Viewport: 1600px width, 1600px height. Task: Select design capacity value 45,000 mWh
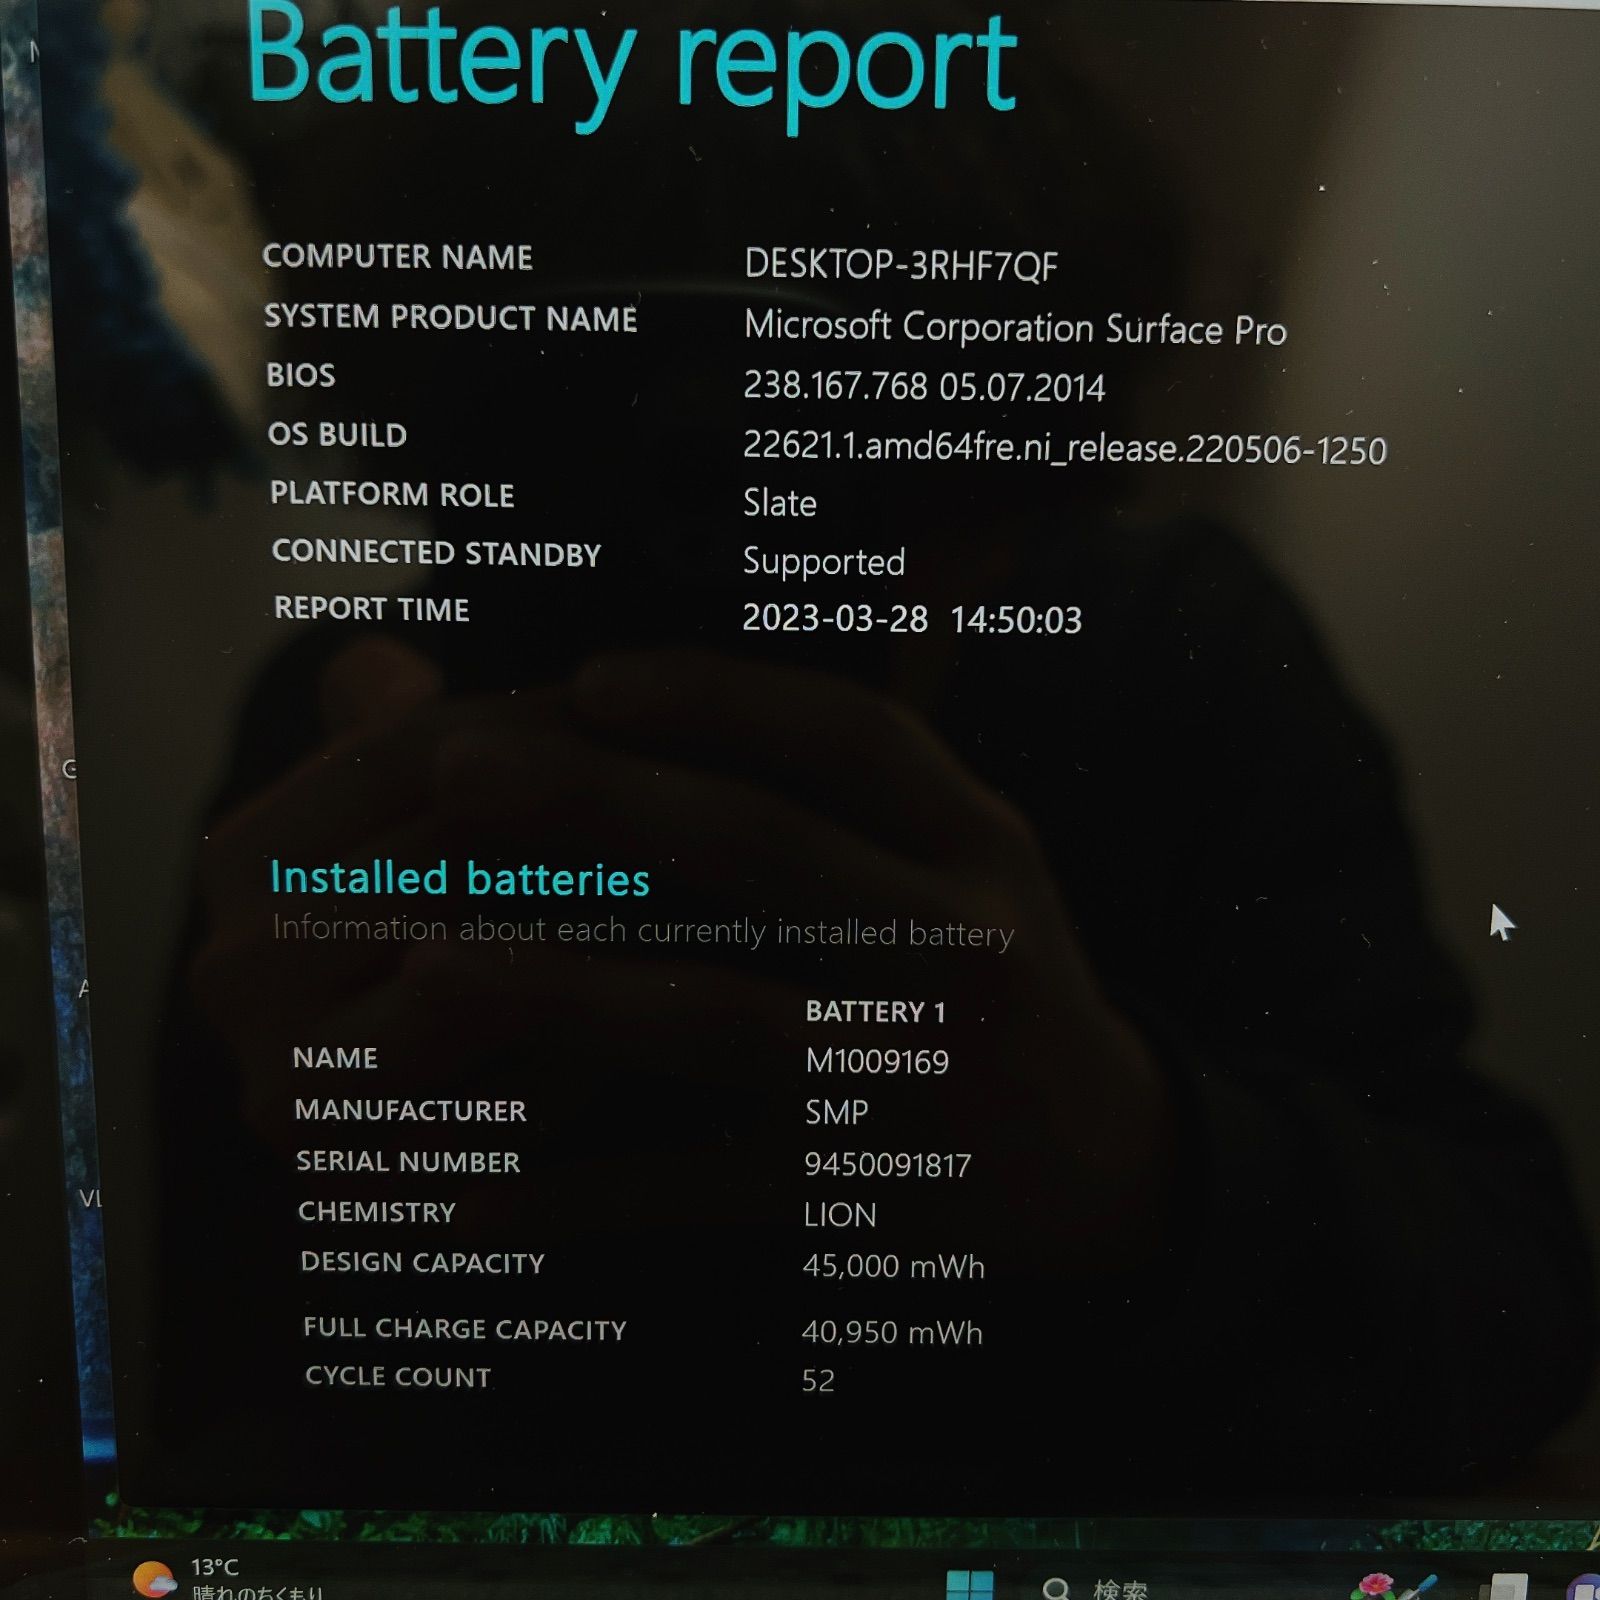pos(893,1266)
